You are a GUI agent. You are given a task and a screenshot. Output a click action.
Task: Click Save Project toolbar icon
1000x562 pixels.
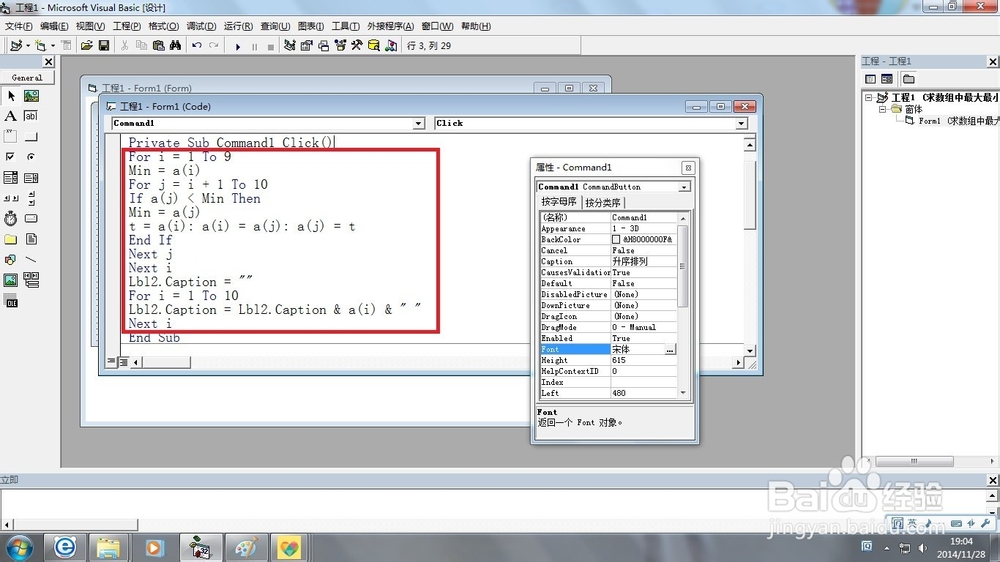pos(103,45)
